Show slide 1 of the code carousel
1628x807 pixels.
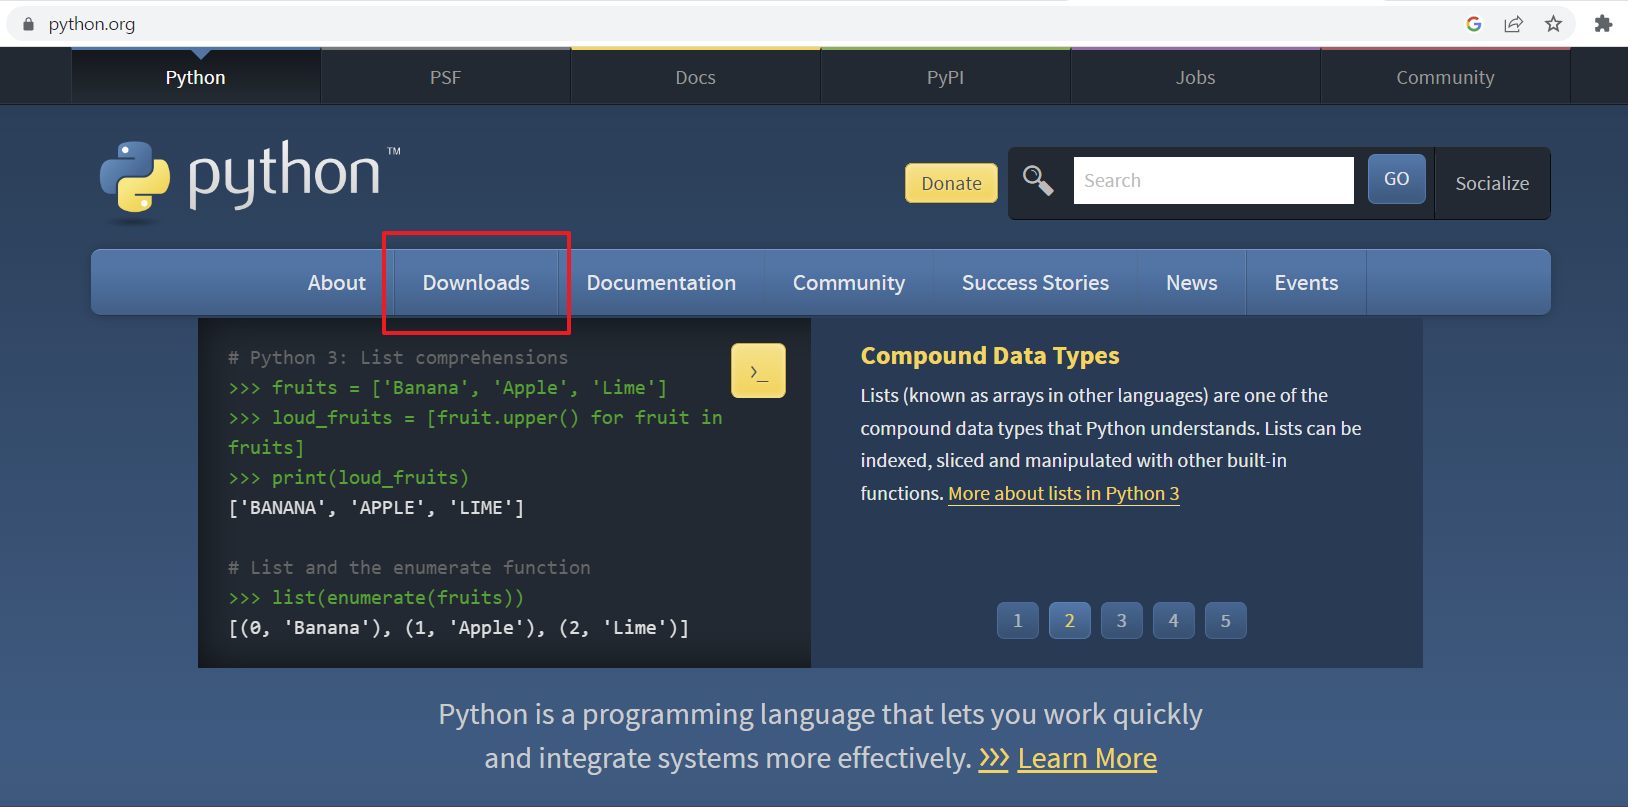pyautogui.click(x=1018, y=621)
